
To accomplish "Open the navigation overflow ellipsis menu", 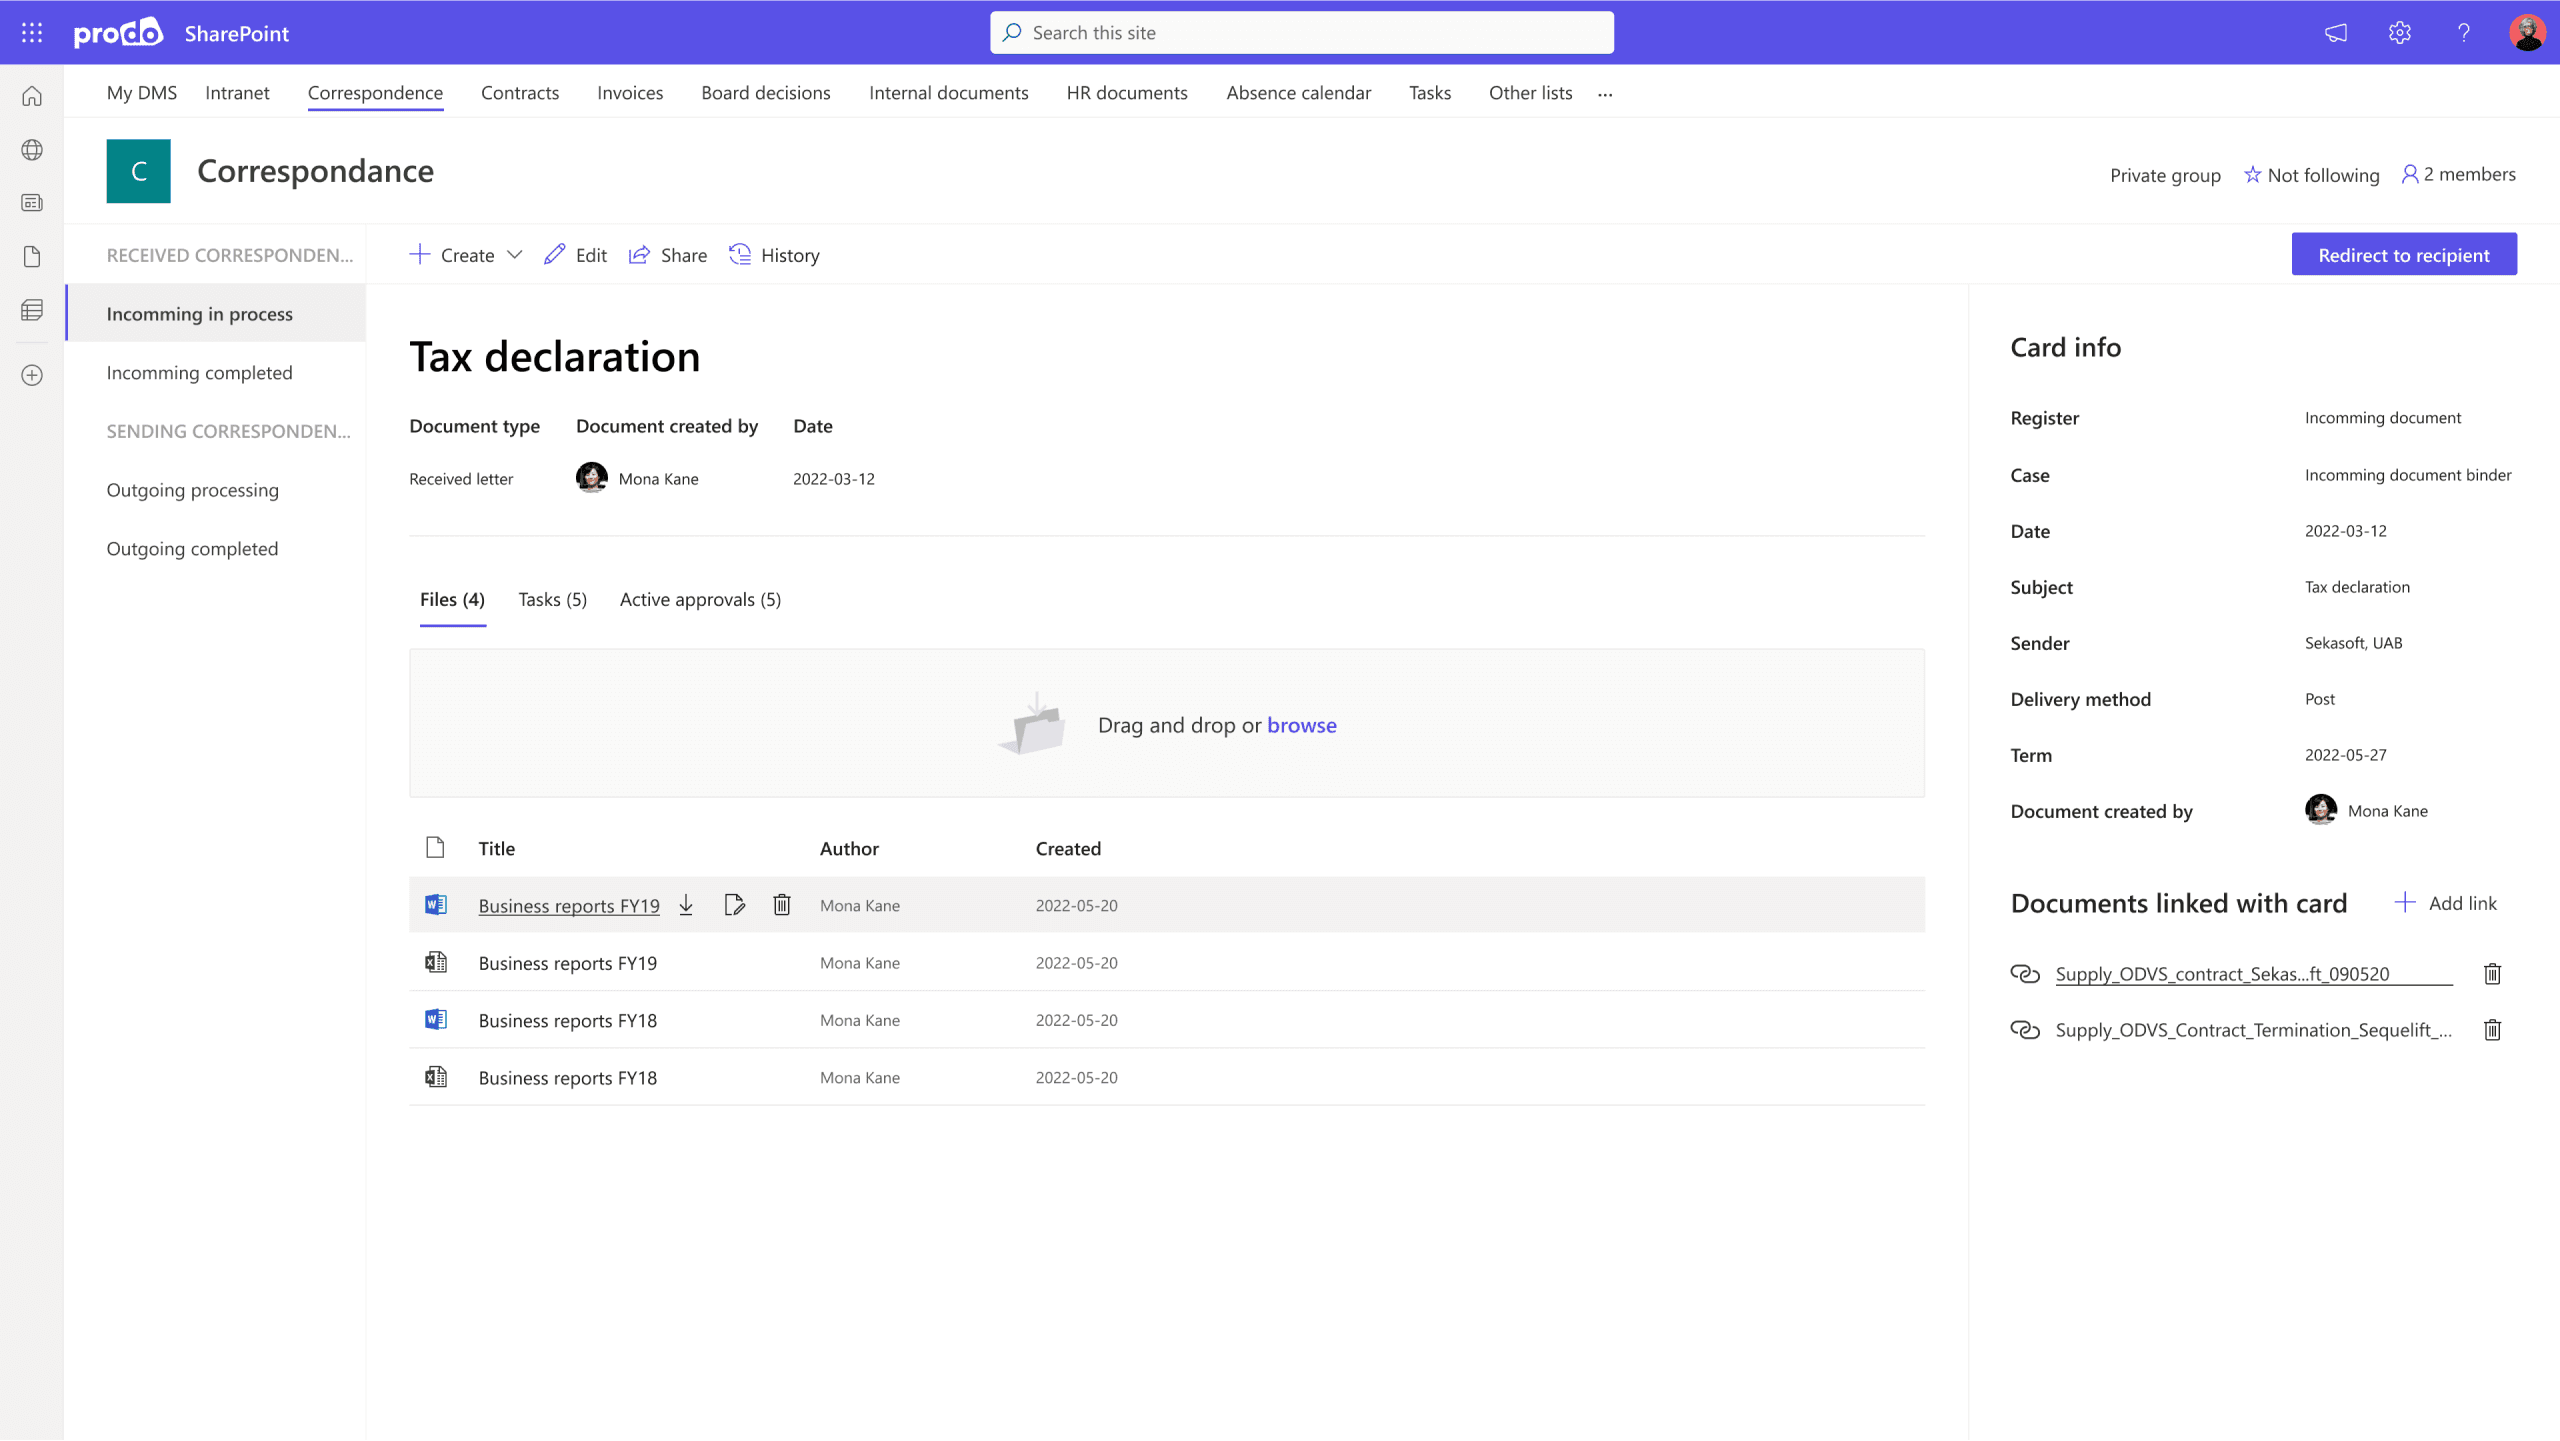I will [1605, 94].
